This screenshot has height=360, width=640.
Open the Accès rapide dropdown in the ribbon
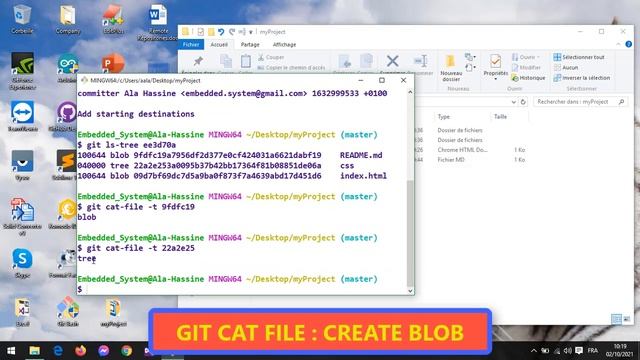click(x=470, y=67)
